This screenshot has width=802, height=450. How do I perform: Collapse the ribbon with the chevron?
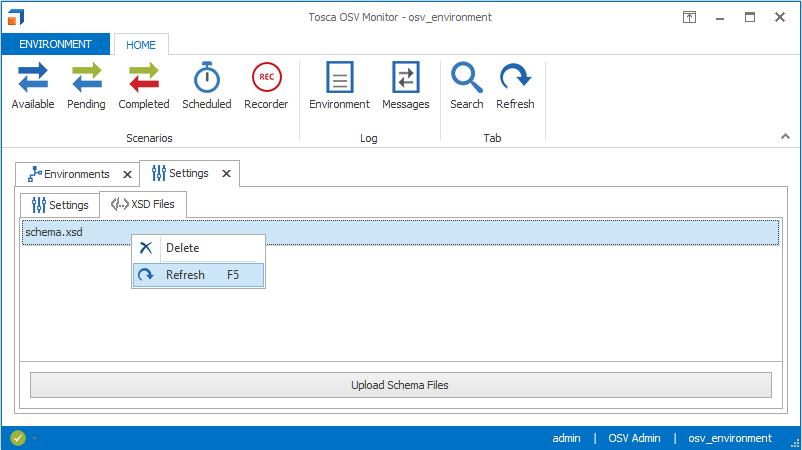pyautogui.click(x=785, y=136)
